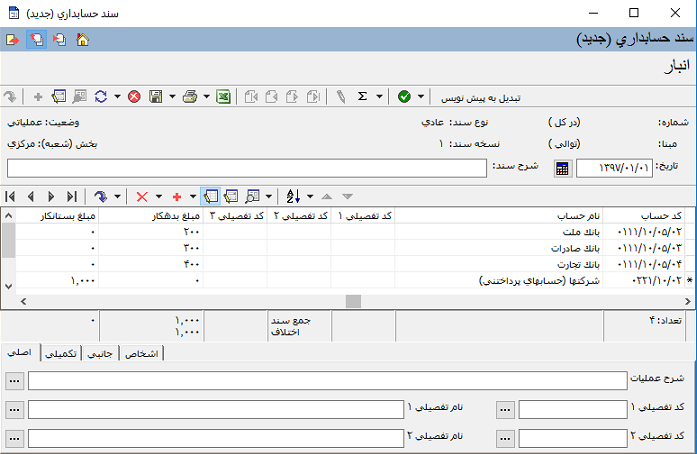
Task: Click the red X delete row icon
Action: click(x=142, y=196)
